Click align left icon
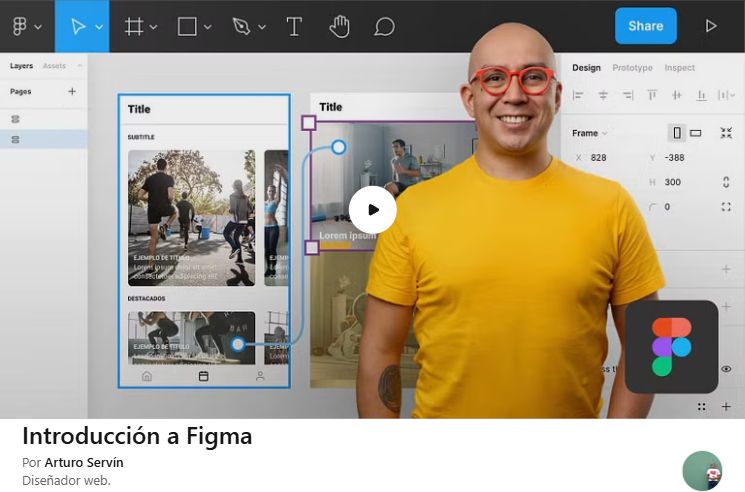 click(578, 95)
